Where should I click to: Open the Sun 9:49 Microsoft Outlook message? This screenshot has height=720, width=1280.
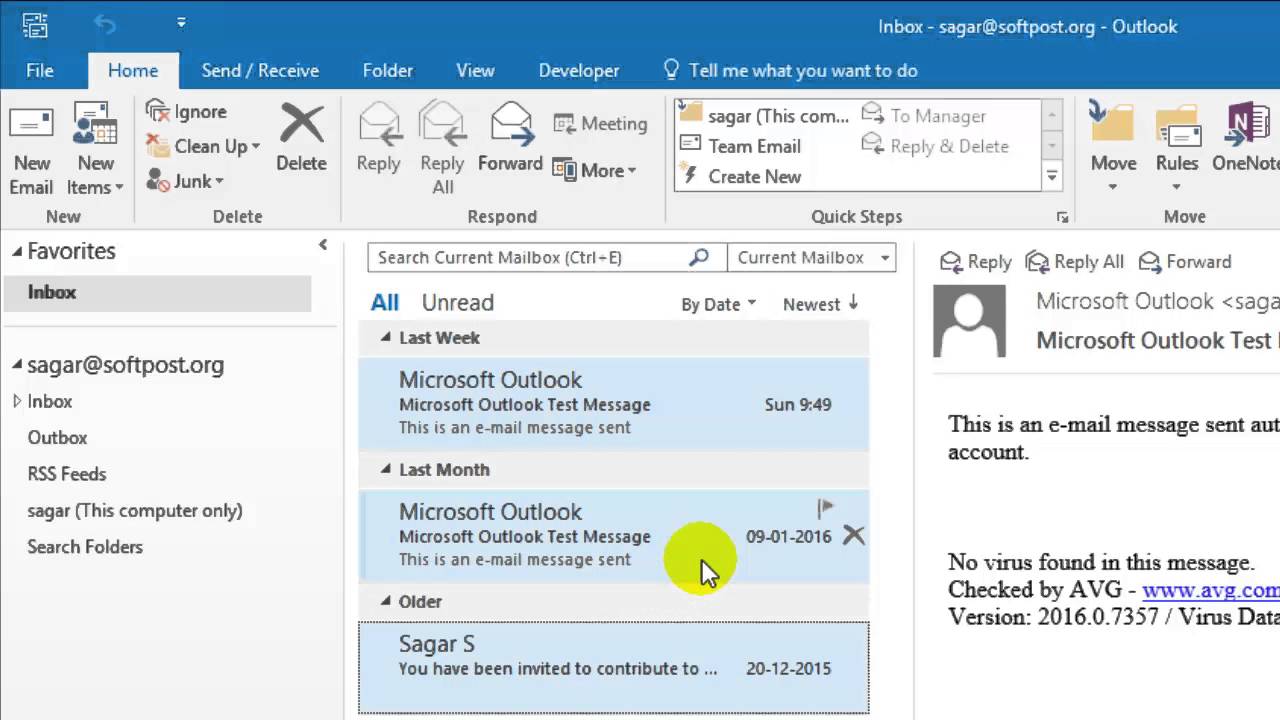pos(614,403)
